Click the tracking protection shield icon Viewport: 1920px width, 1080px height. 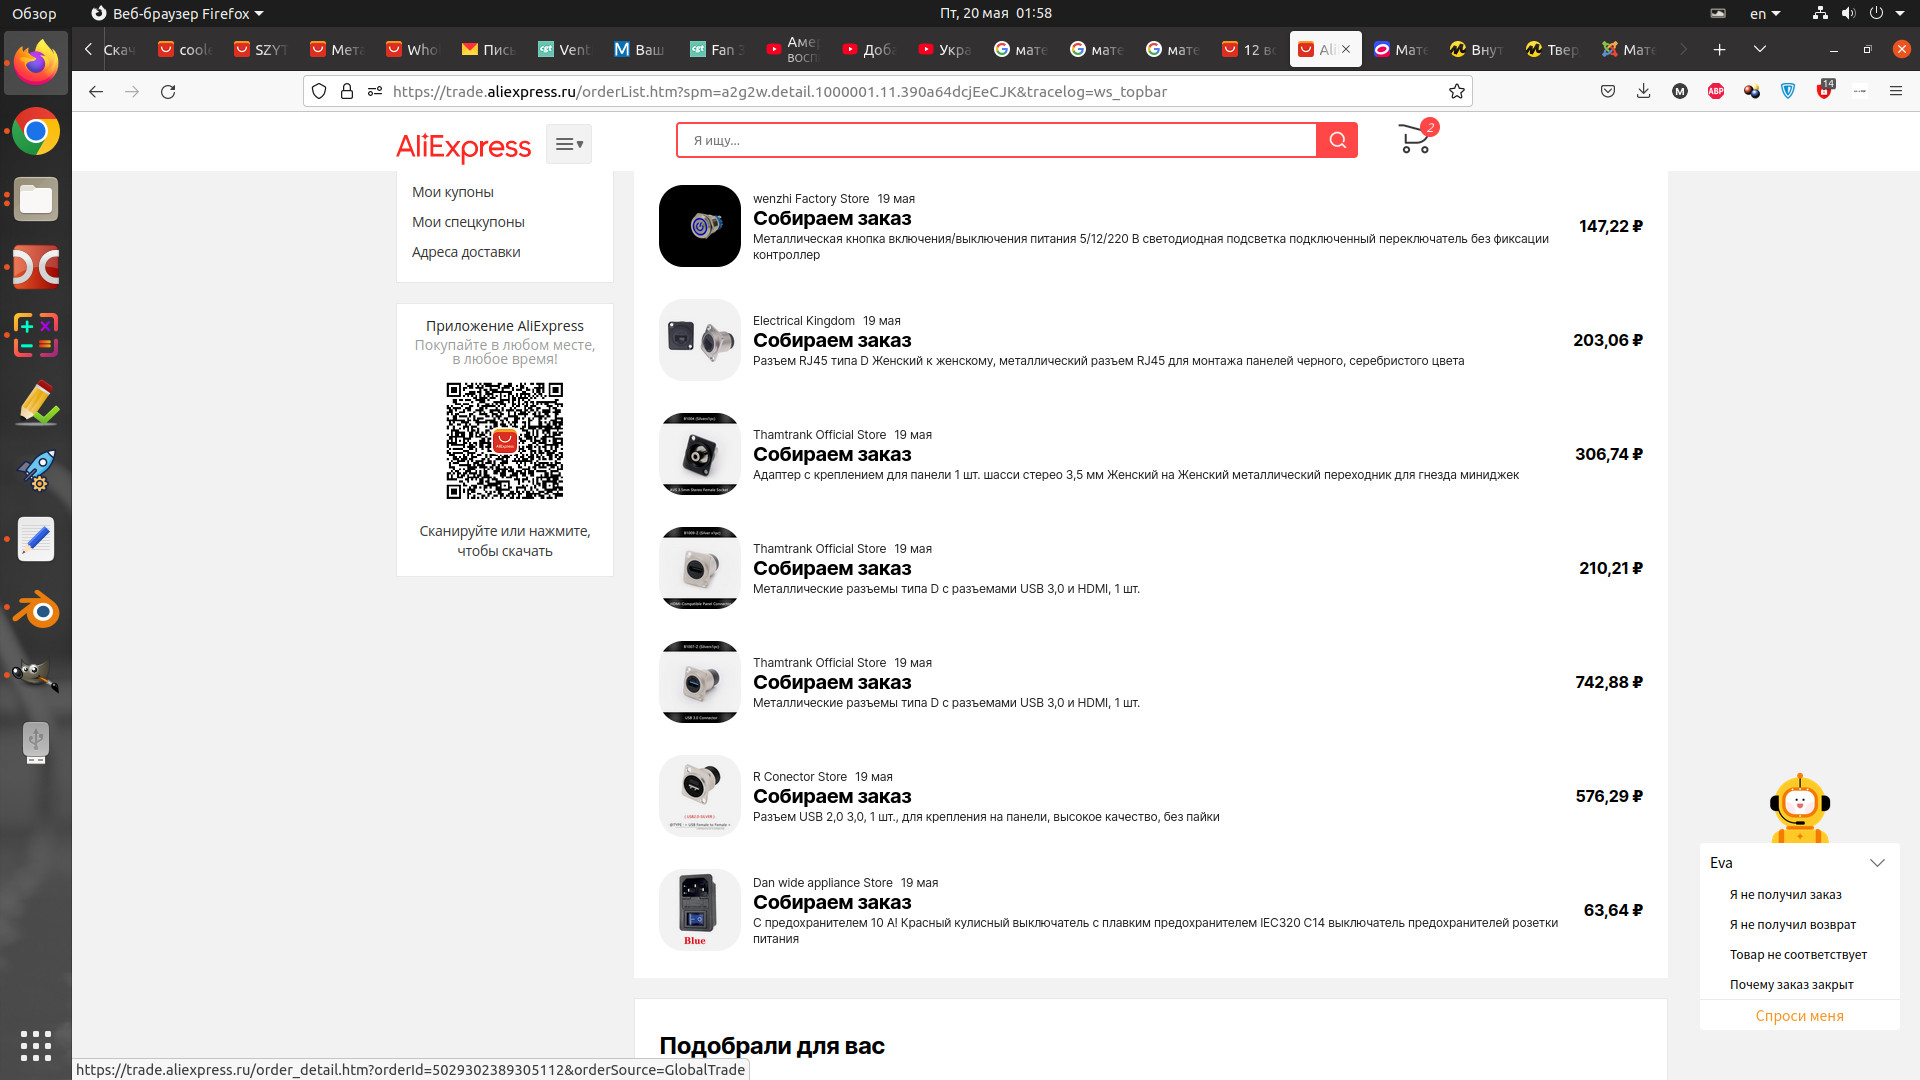(319, 91)
